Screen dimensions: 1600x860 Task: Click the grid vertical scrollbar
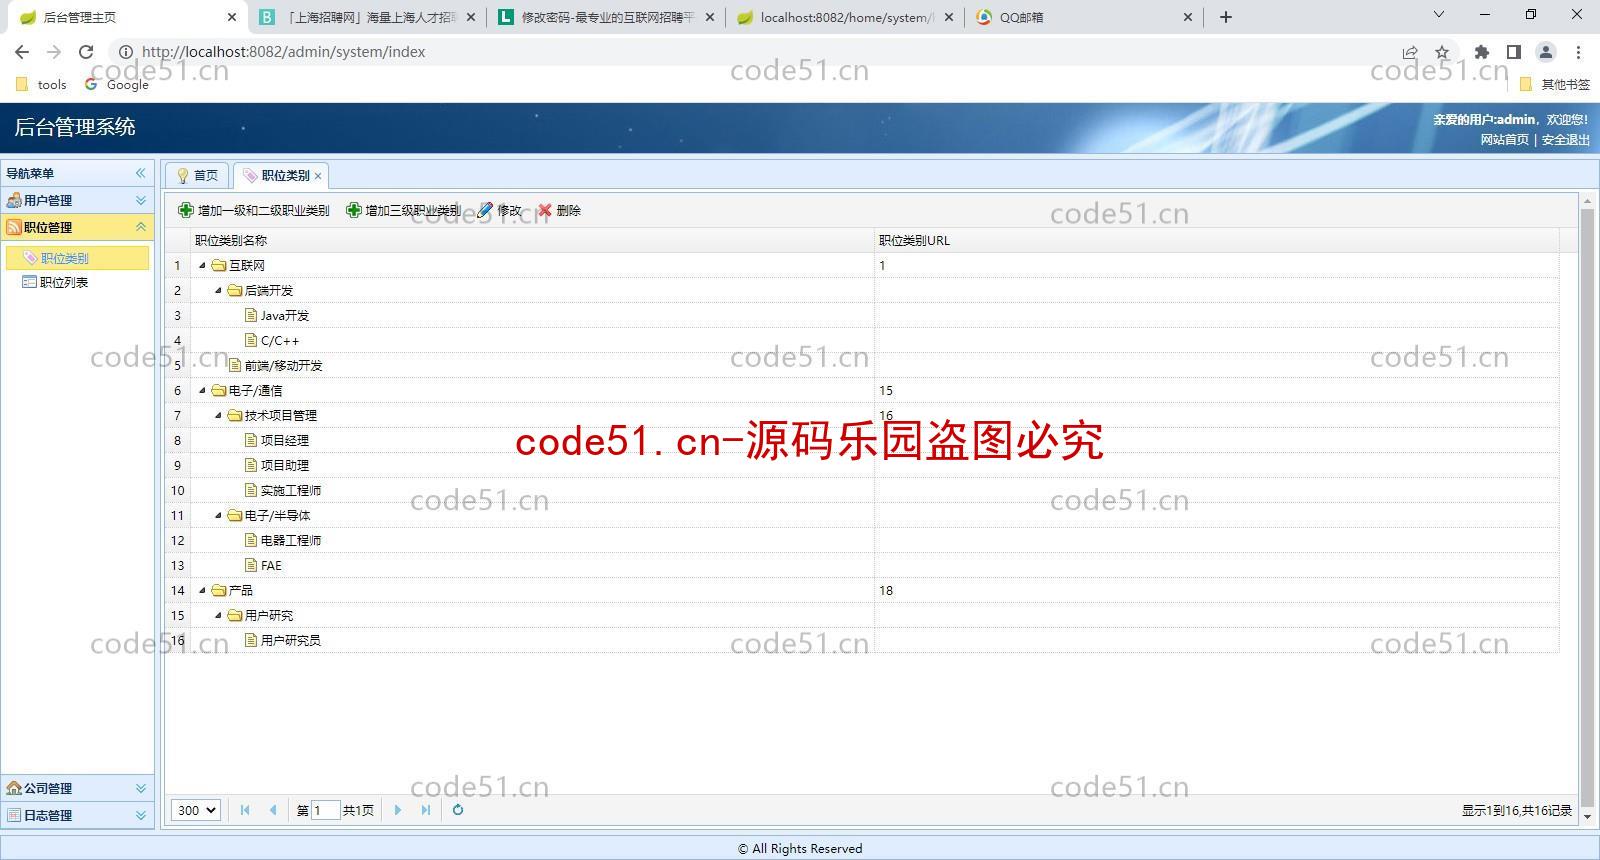coord(1587,508)
